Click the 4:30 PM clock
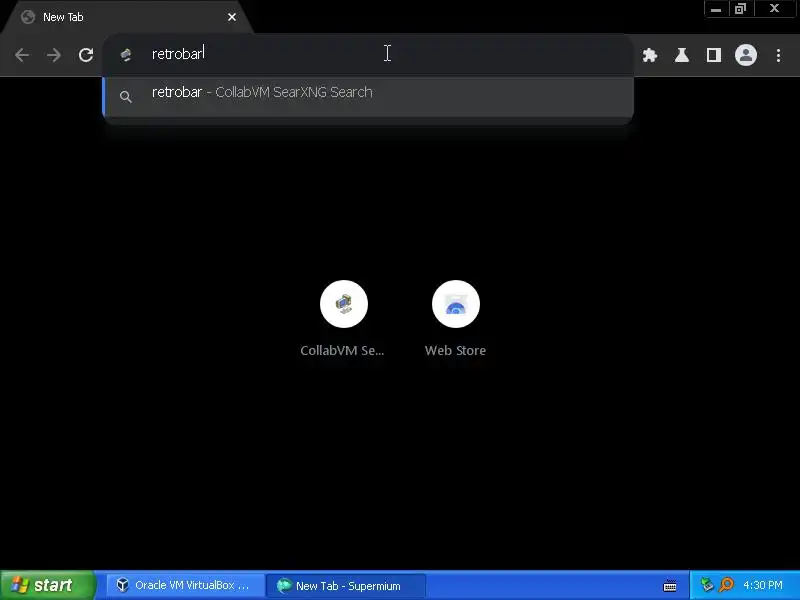Screen dimensions: 800x600 click(763, 585)
